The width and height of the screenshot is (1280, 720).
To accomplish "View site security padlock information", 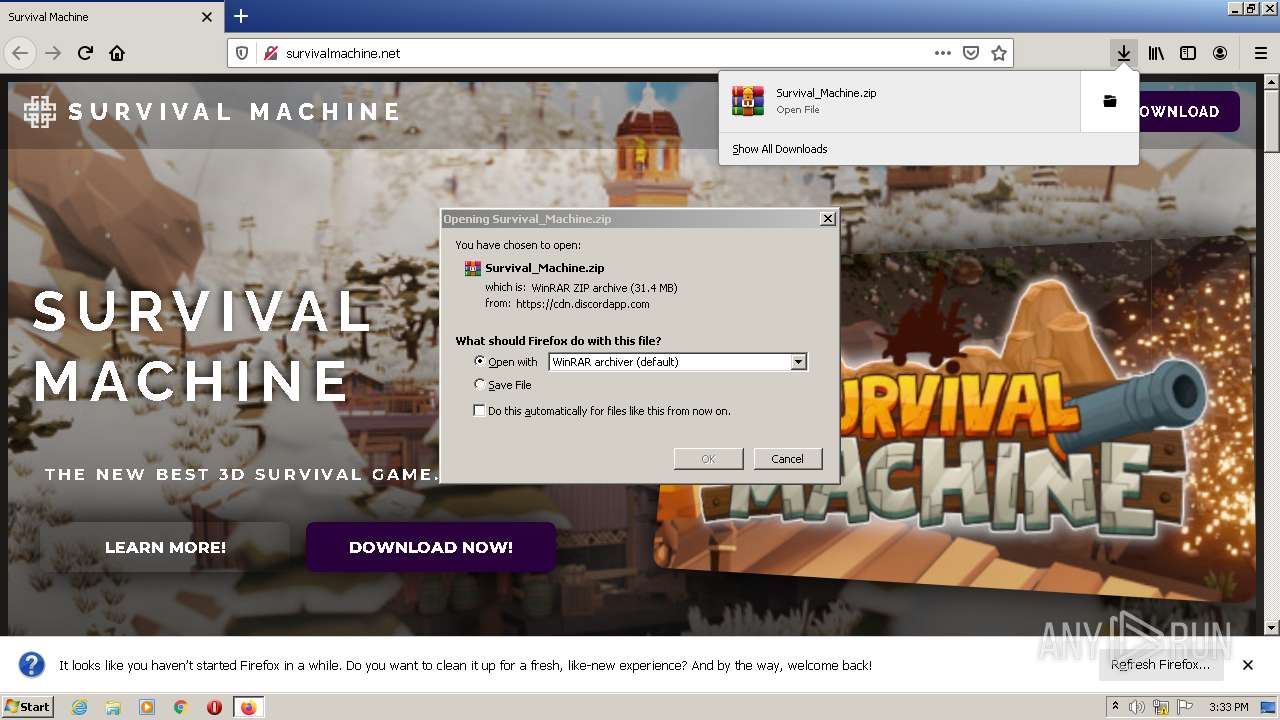I will click(x=270, y=53).
